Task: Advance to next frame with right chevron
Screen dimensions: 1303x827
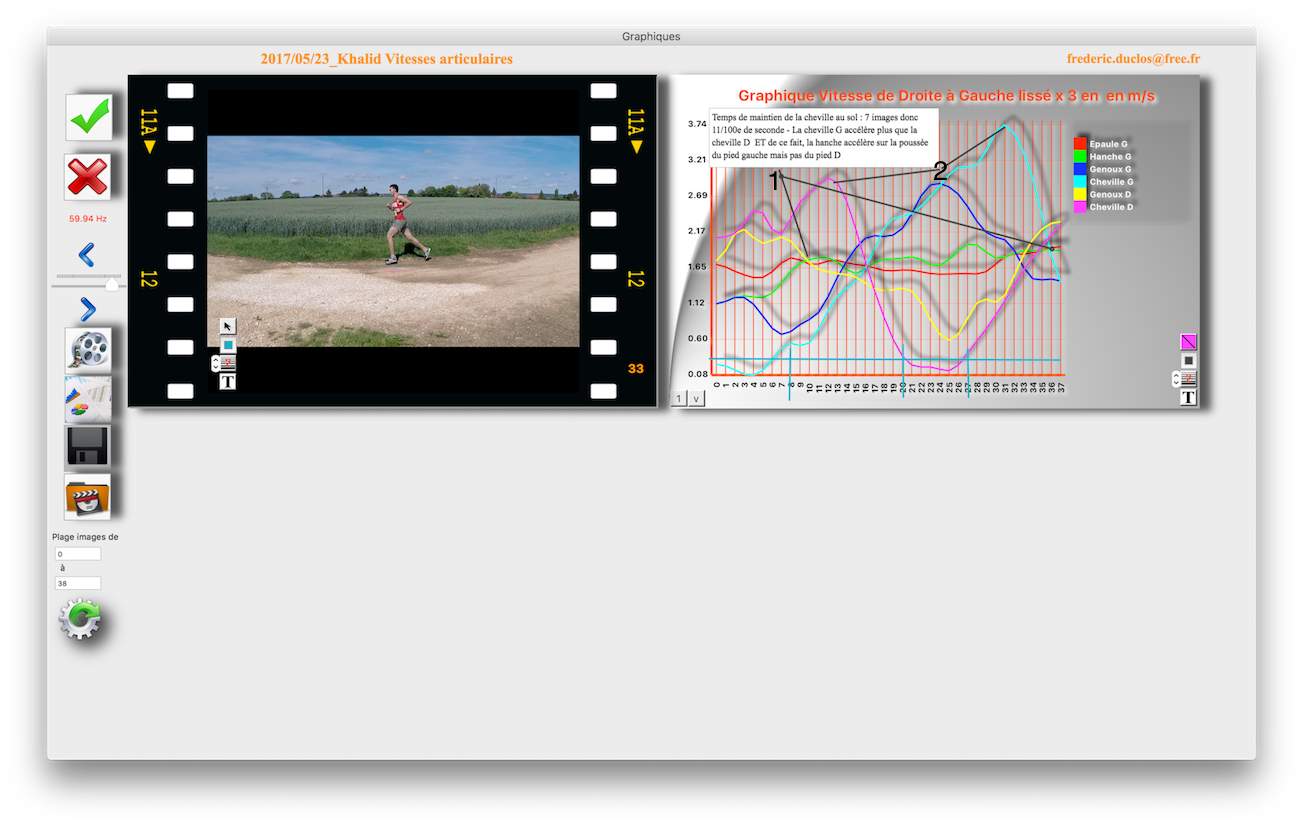Action: 87,309
